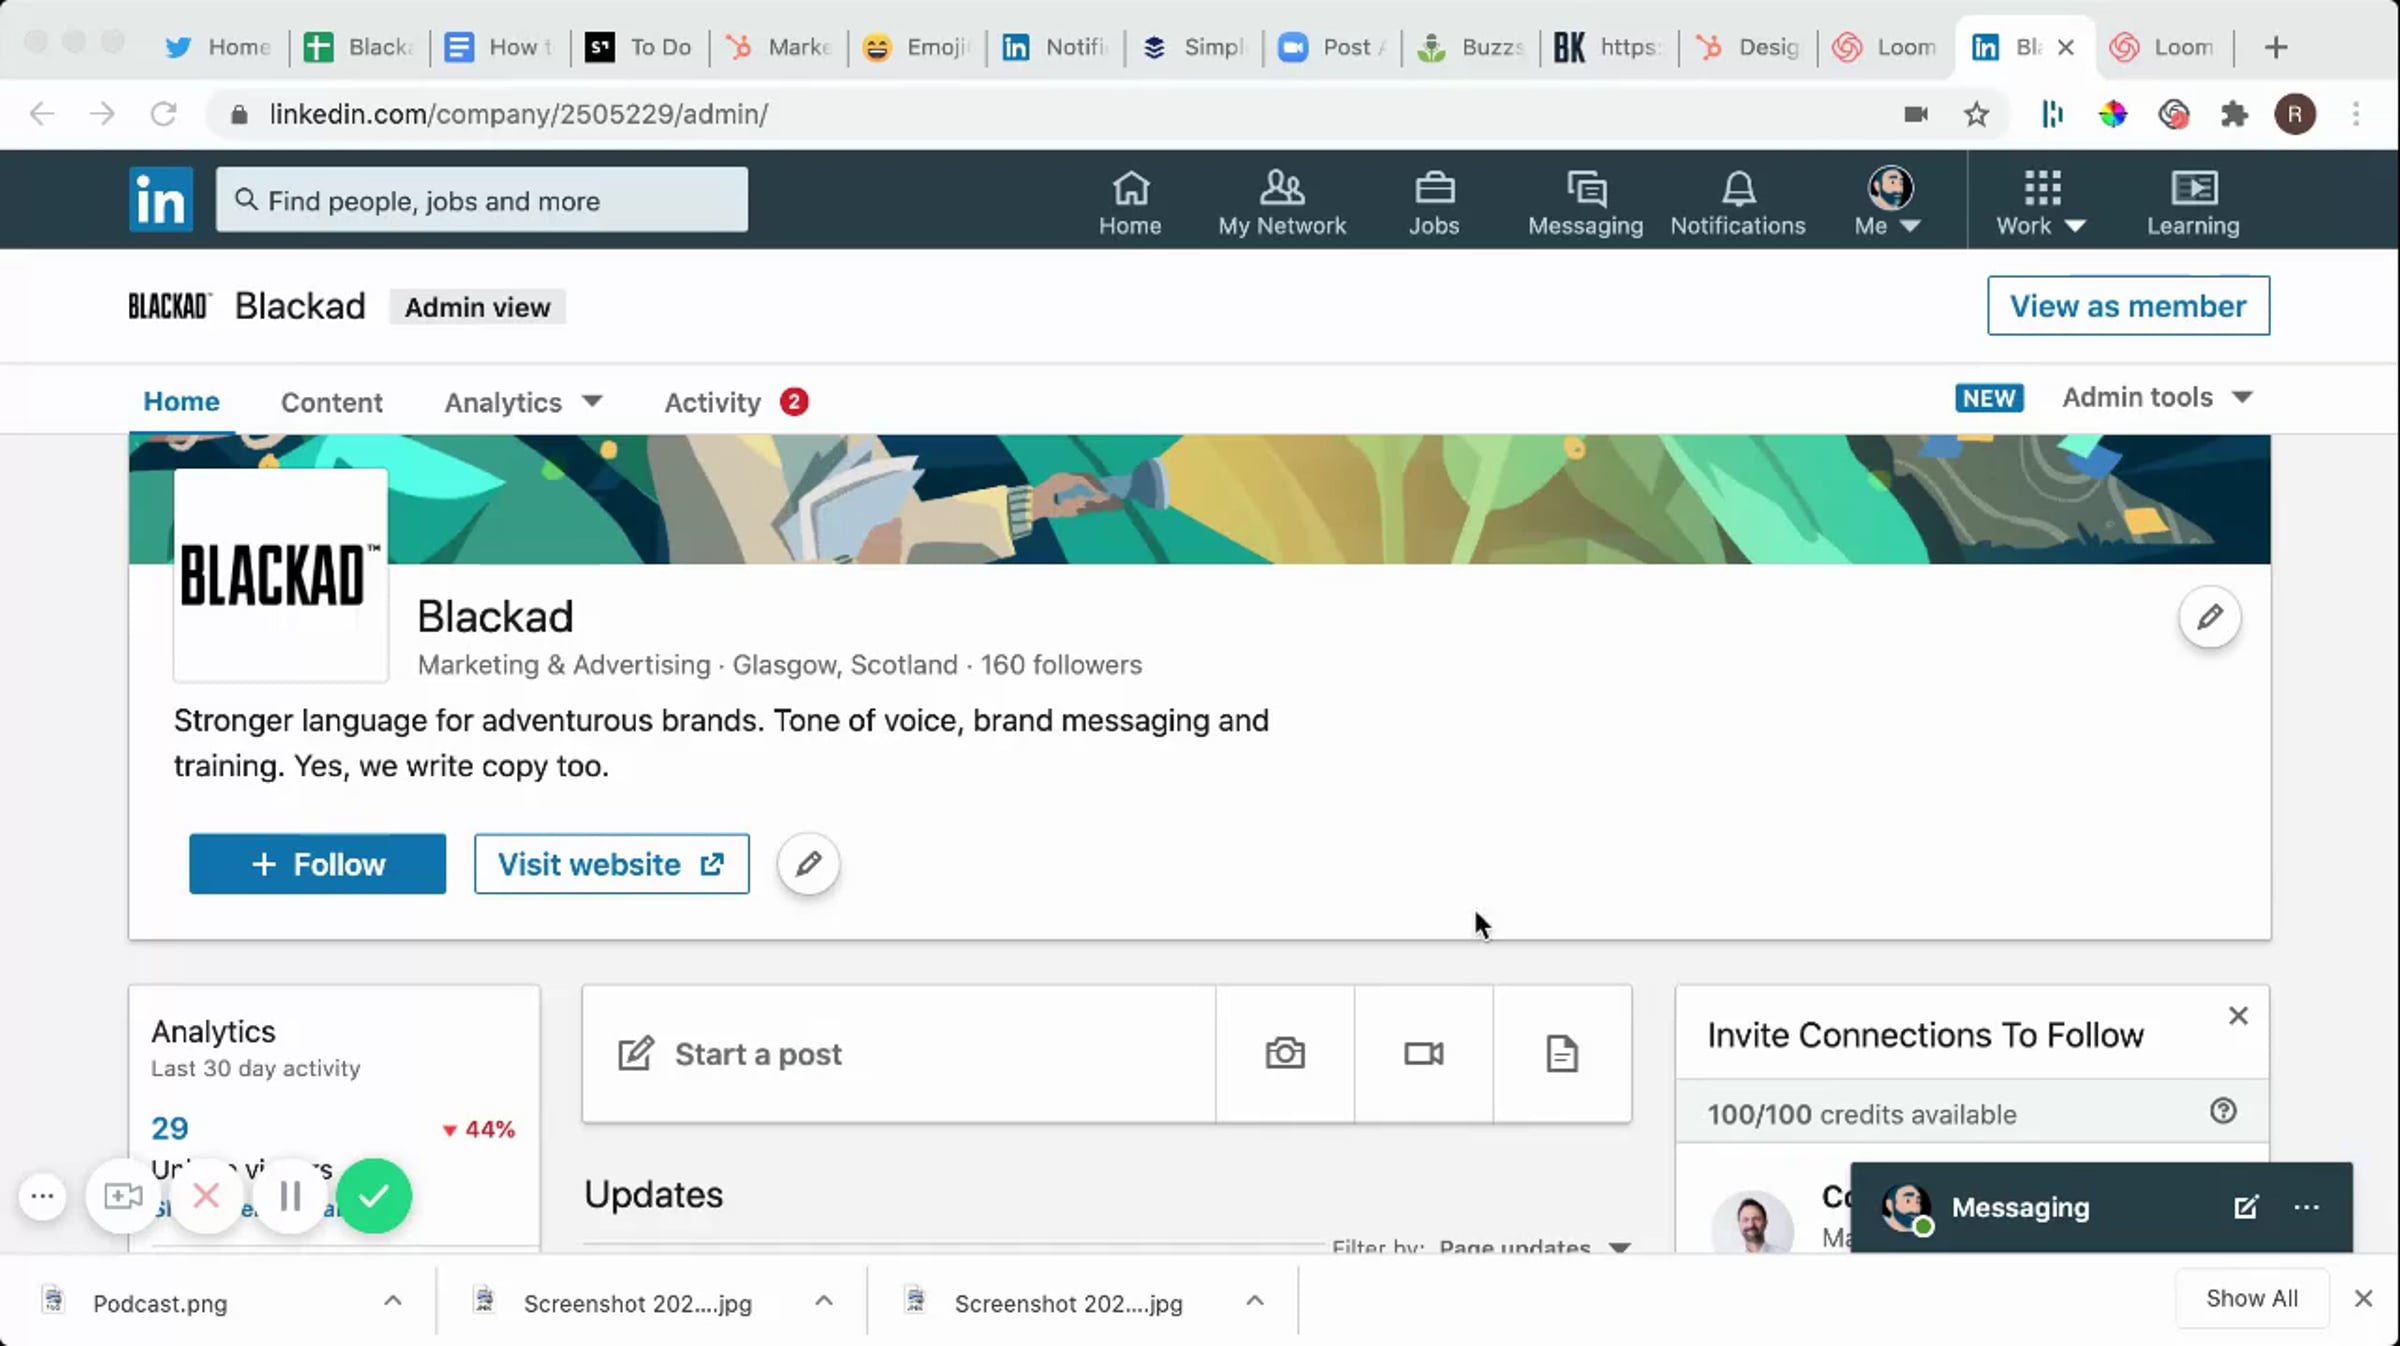Add a photo to the post
Screen dimensions: 2400x1346
1285,1054
